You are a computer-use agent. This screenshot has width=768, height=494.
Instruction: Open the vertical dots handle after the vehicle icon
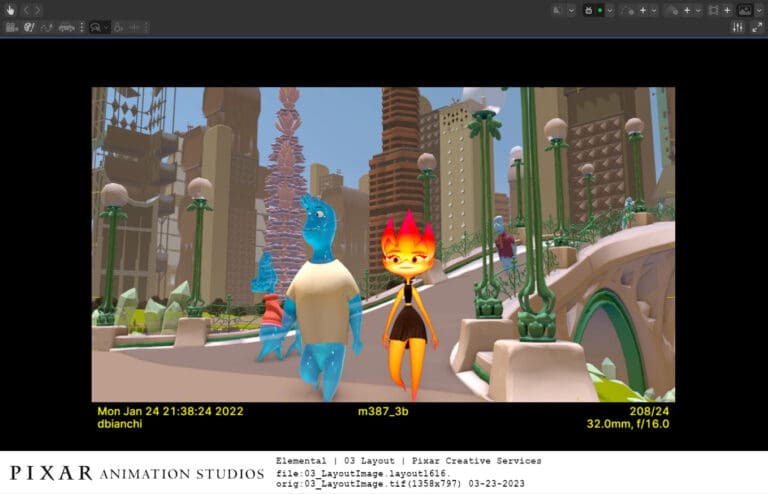[82, 27]
